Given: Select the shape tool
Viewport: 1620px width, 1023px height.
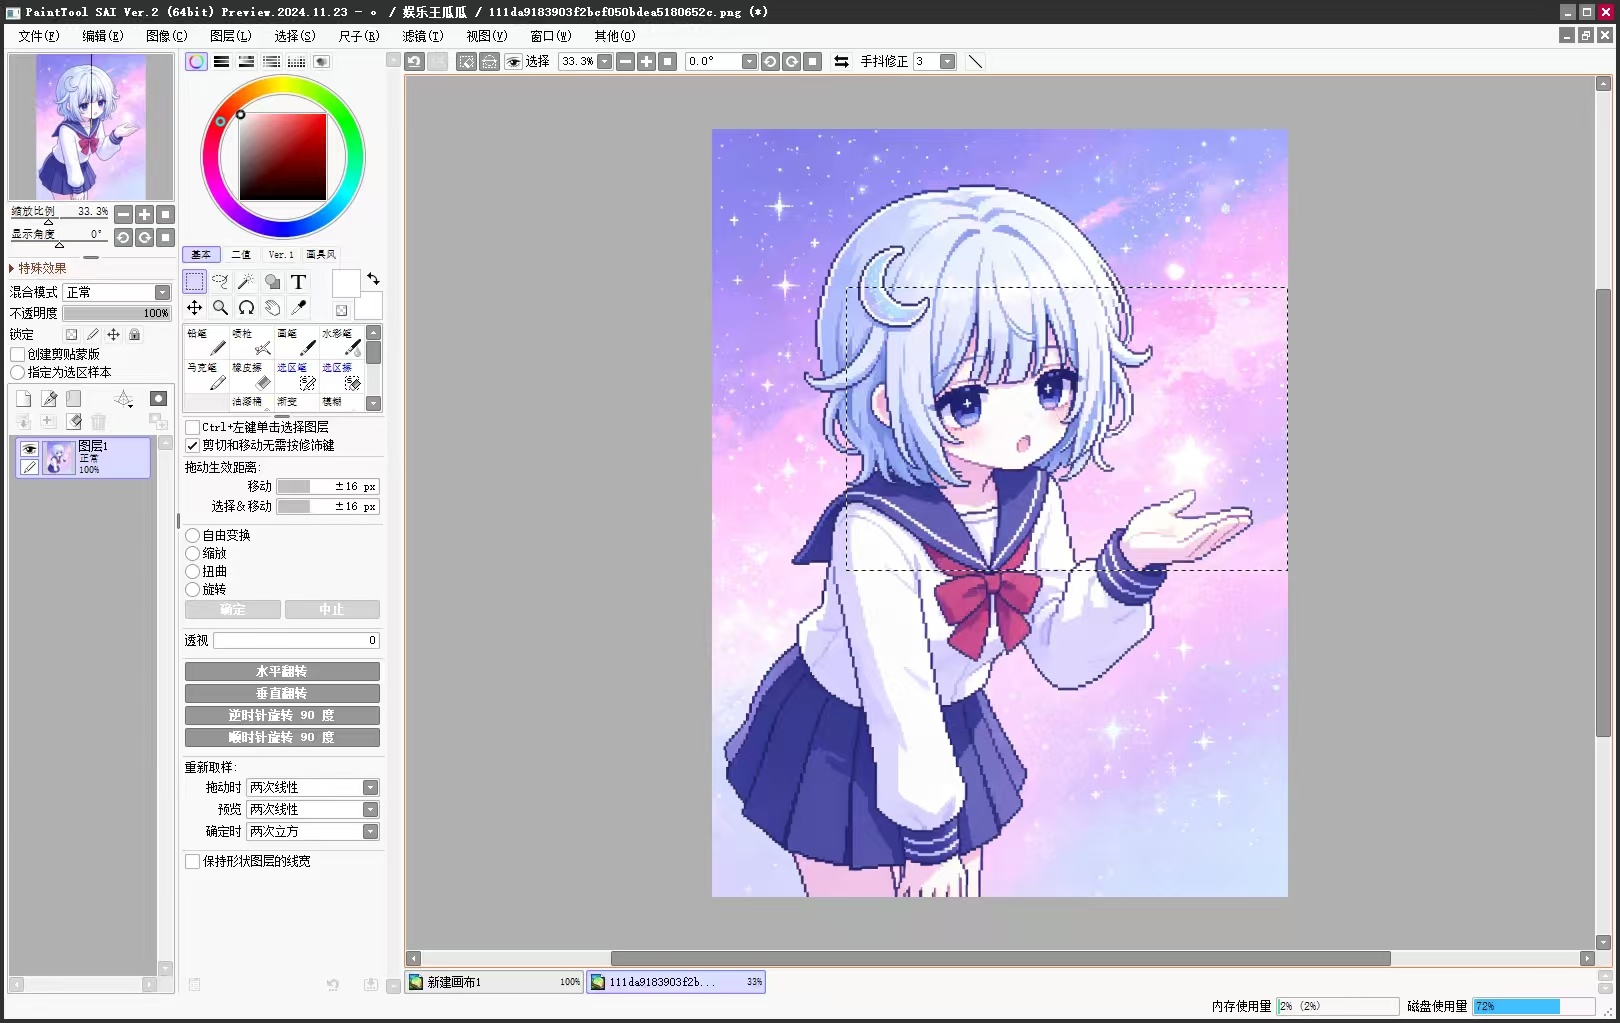Looking at the screenshot, I should [273, 282].
